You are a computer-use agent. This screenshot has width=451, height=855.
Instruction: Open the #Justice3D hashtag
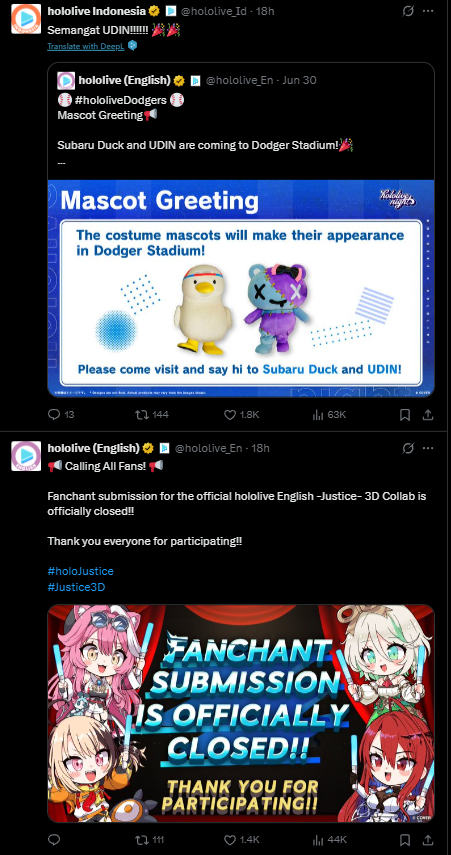[x=76, y=587]
